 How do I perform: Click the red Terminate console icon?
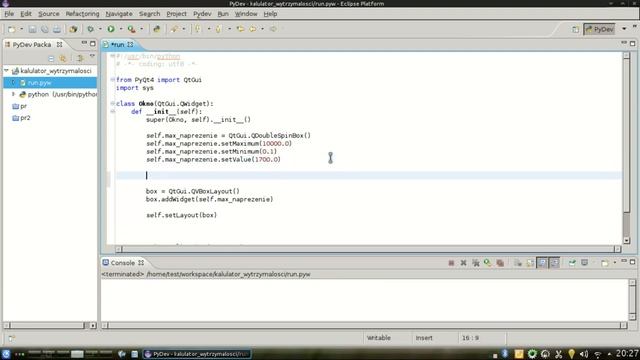pyautogui.click(x=451, y=263)
